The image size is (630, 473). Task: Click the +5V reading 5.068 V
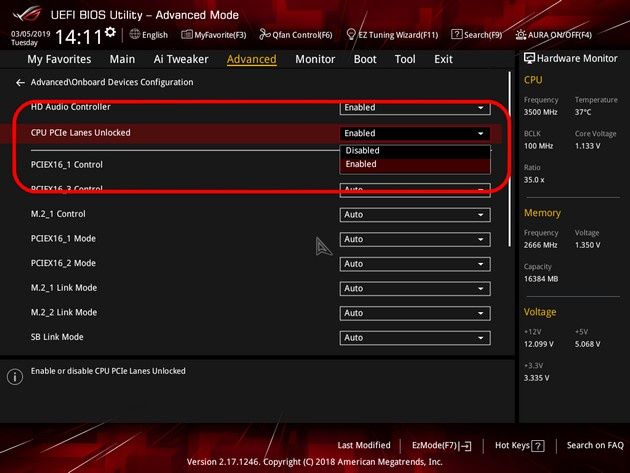coord(587,344)
